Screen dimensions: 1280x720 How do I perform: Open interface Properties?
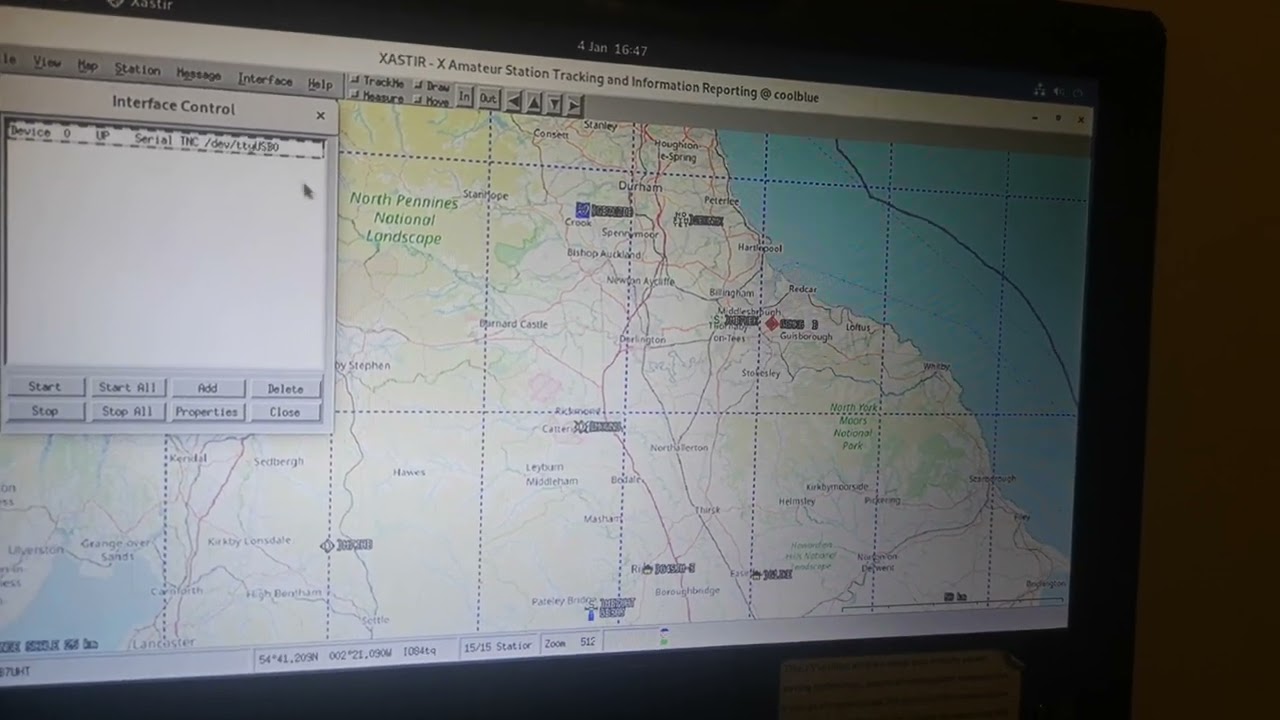pos(207,412)
